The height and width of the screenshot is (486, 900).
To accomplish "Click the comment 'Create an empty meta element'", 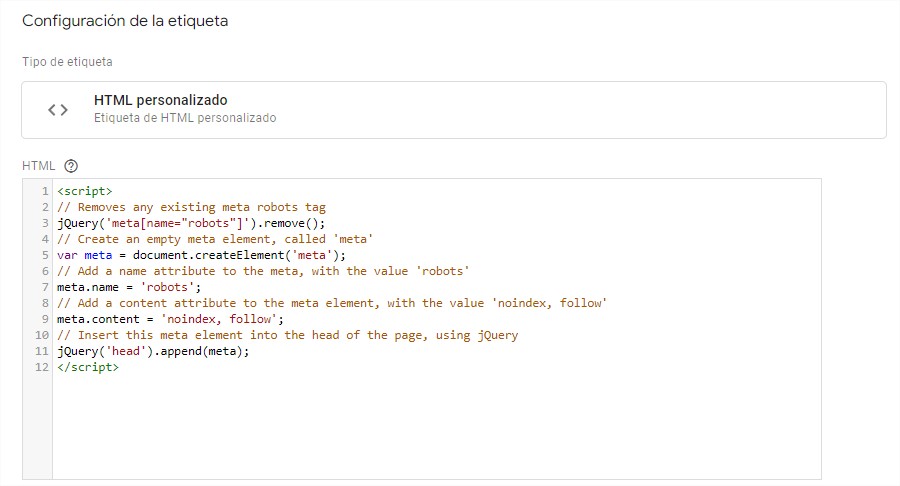I will pyautogui.click(x=215, y=239).
